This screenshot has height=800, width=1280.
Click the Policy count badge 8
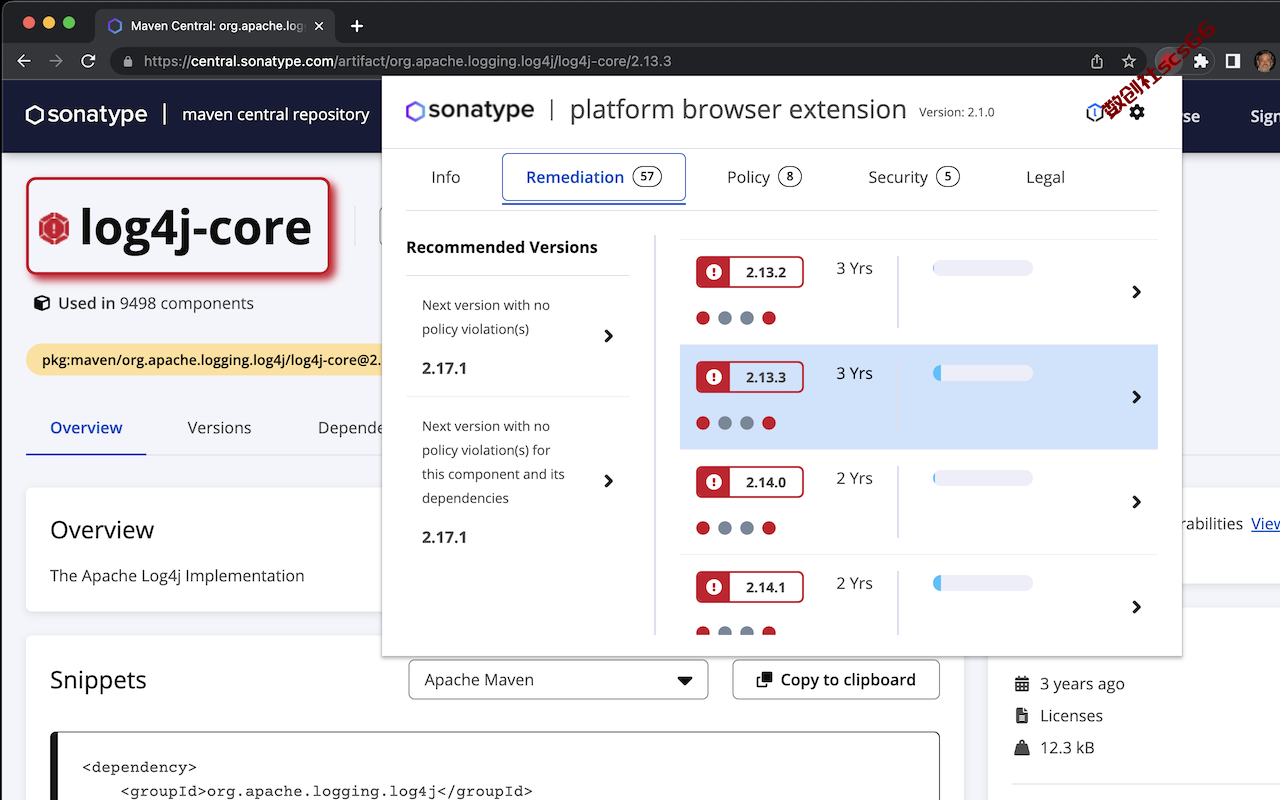click(790, 177)
